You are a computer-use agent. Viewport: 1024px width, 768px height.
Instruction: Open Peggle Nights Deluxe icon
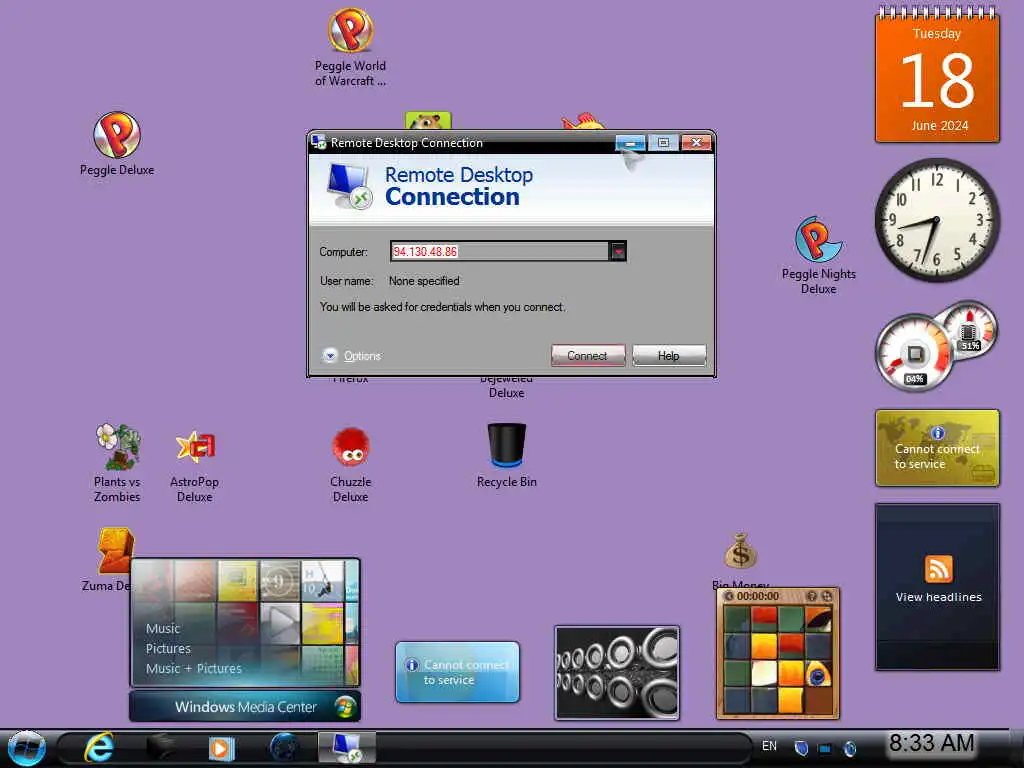(x=818, y=255)
